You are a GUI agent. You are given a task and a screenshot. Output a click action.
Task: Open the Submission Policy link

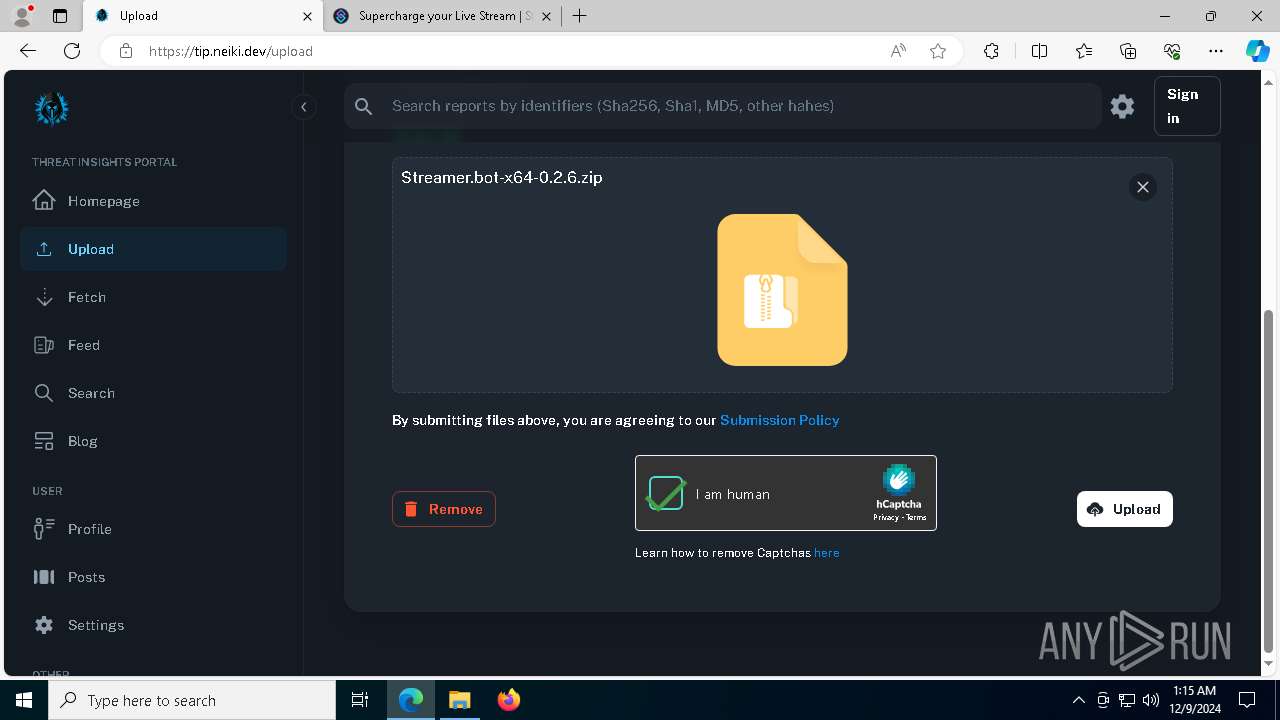coord(780,420)
